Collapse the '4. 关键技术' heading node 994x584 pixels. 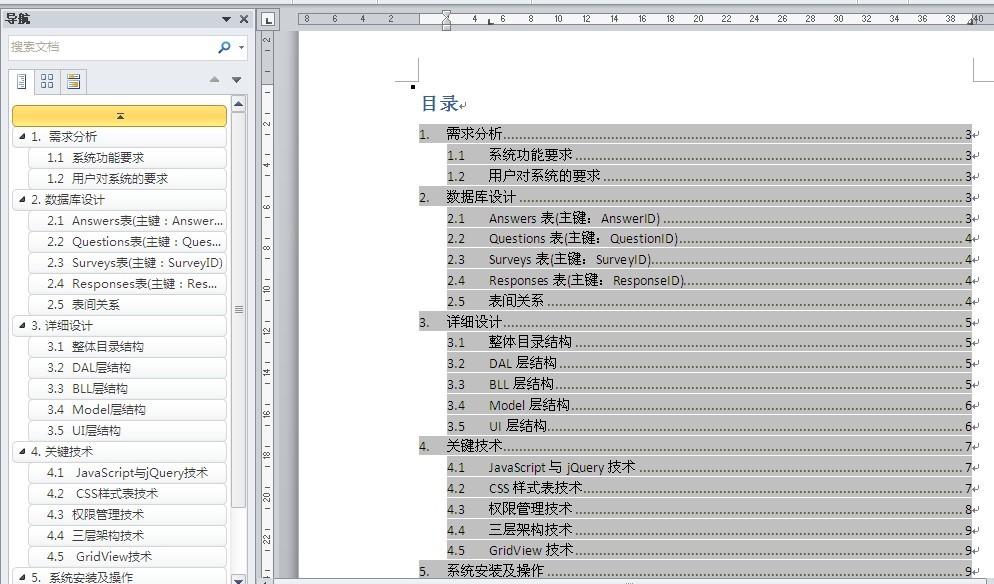coord(21,452)
